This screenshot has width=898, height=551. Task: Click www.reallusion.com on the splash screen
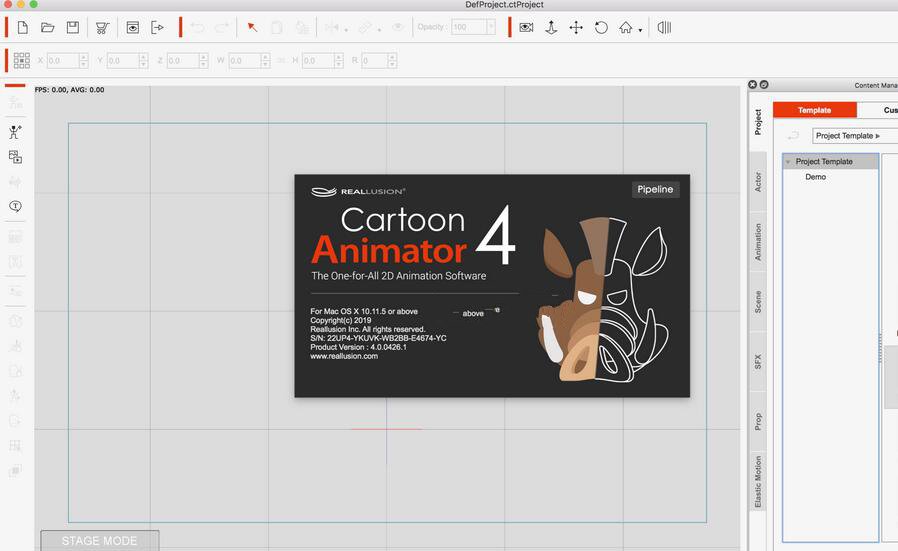344,356
